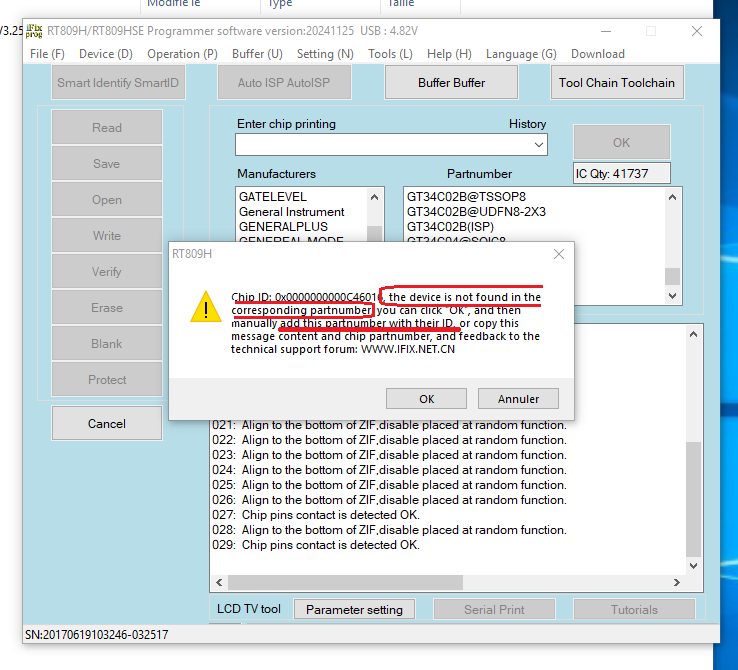
Task: Close the RT809H dialog with X
Action: click(x=559, y=254)
